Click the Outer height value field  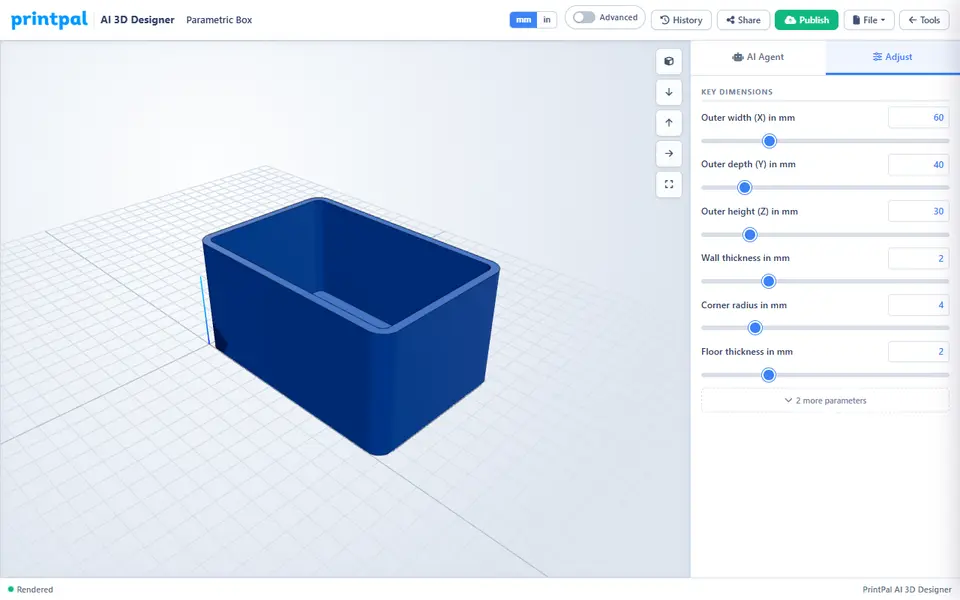918,211
